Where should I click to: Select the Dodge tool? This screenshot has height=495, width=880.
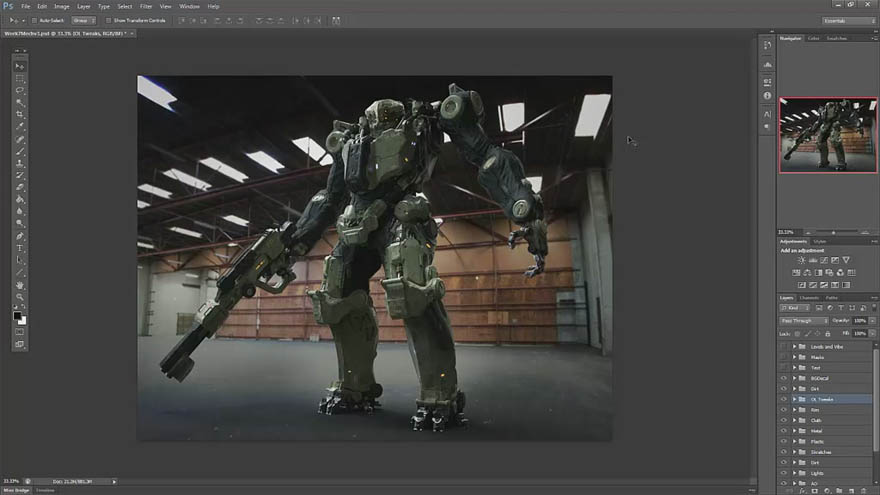click(x=20, y=224)
